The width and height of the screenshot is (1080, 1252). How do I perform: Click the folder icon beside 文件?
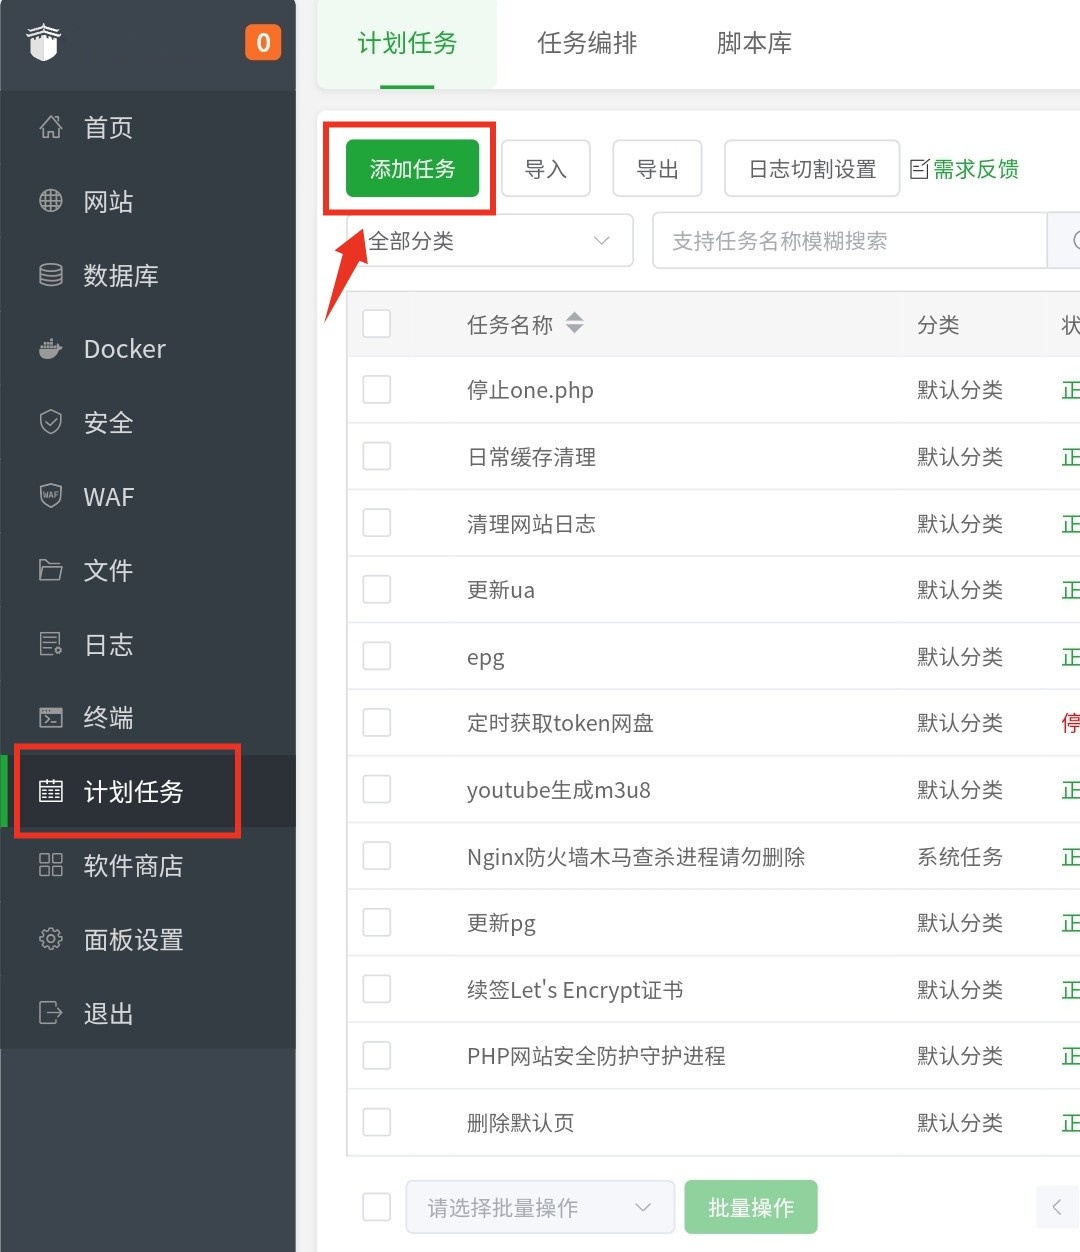[51, 570]
